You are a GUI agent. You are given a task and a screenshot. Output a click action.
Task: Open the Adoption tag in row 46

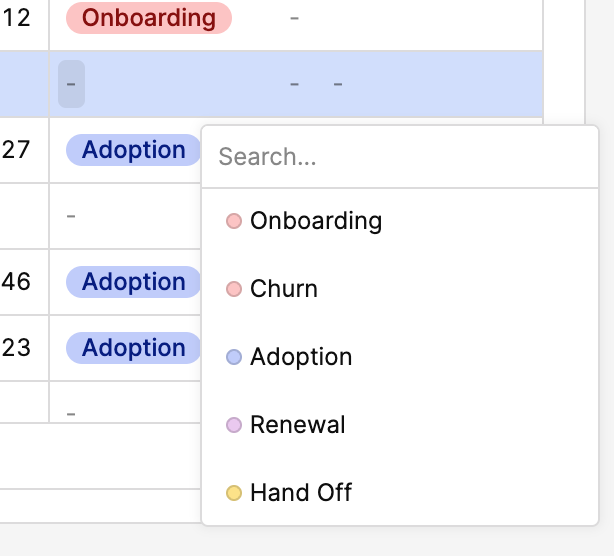[x=133, y=282]
